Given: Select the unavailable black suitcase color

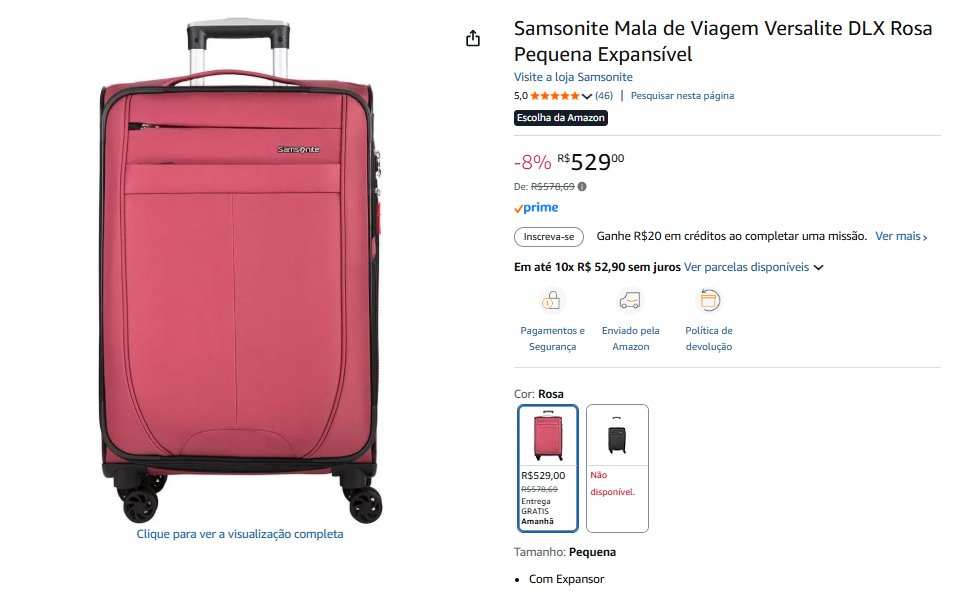Looking at the screenshot, I should click(x=617, y=468).
